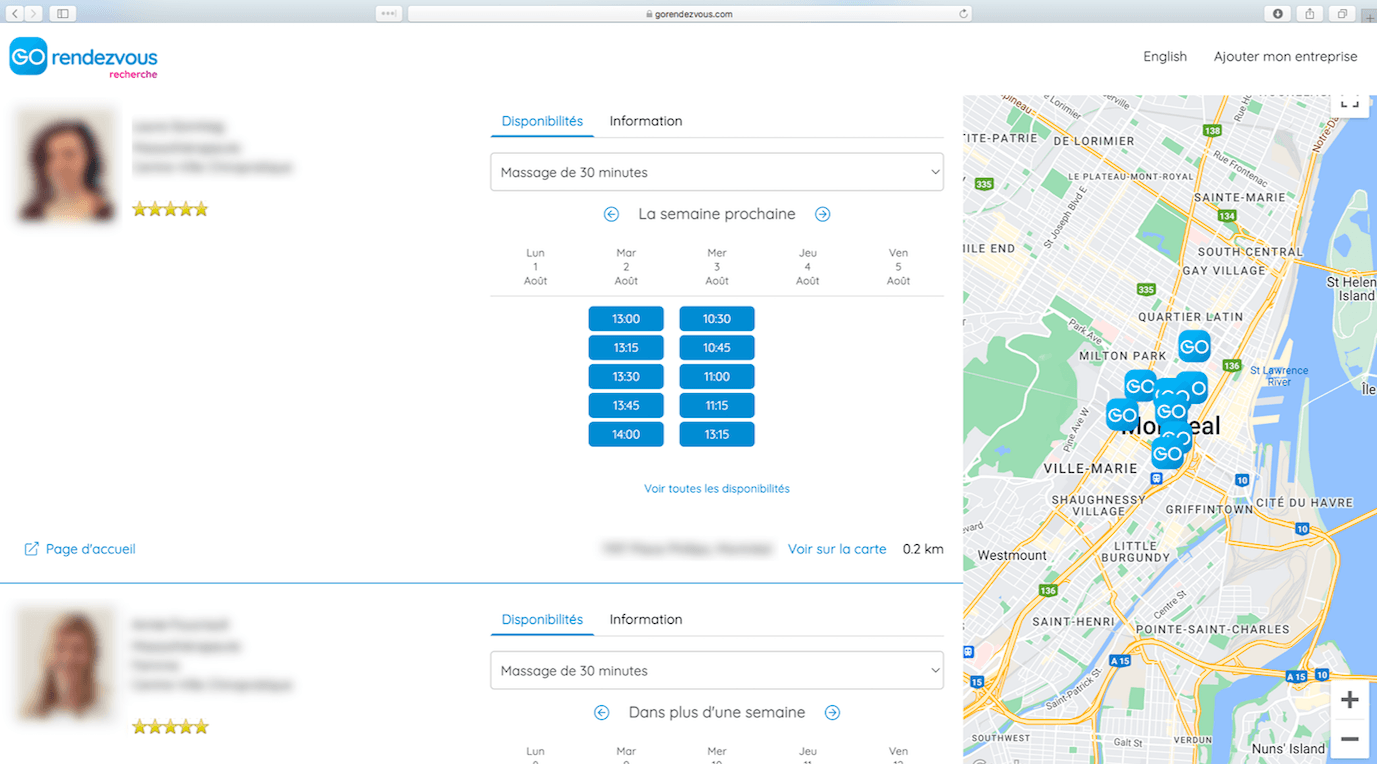Viewport: 1377px width, 764px height.
Task: Show Safari tab overview icon
Action: pyautogui.click(x=1342, y=14)
